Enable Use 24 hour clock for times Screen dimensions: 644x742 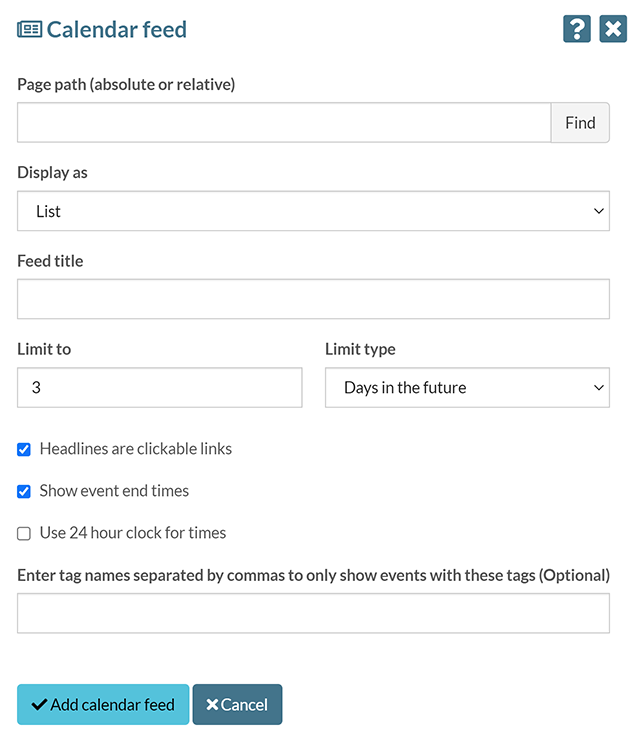(24, 534)
